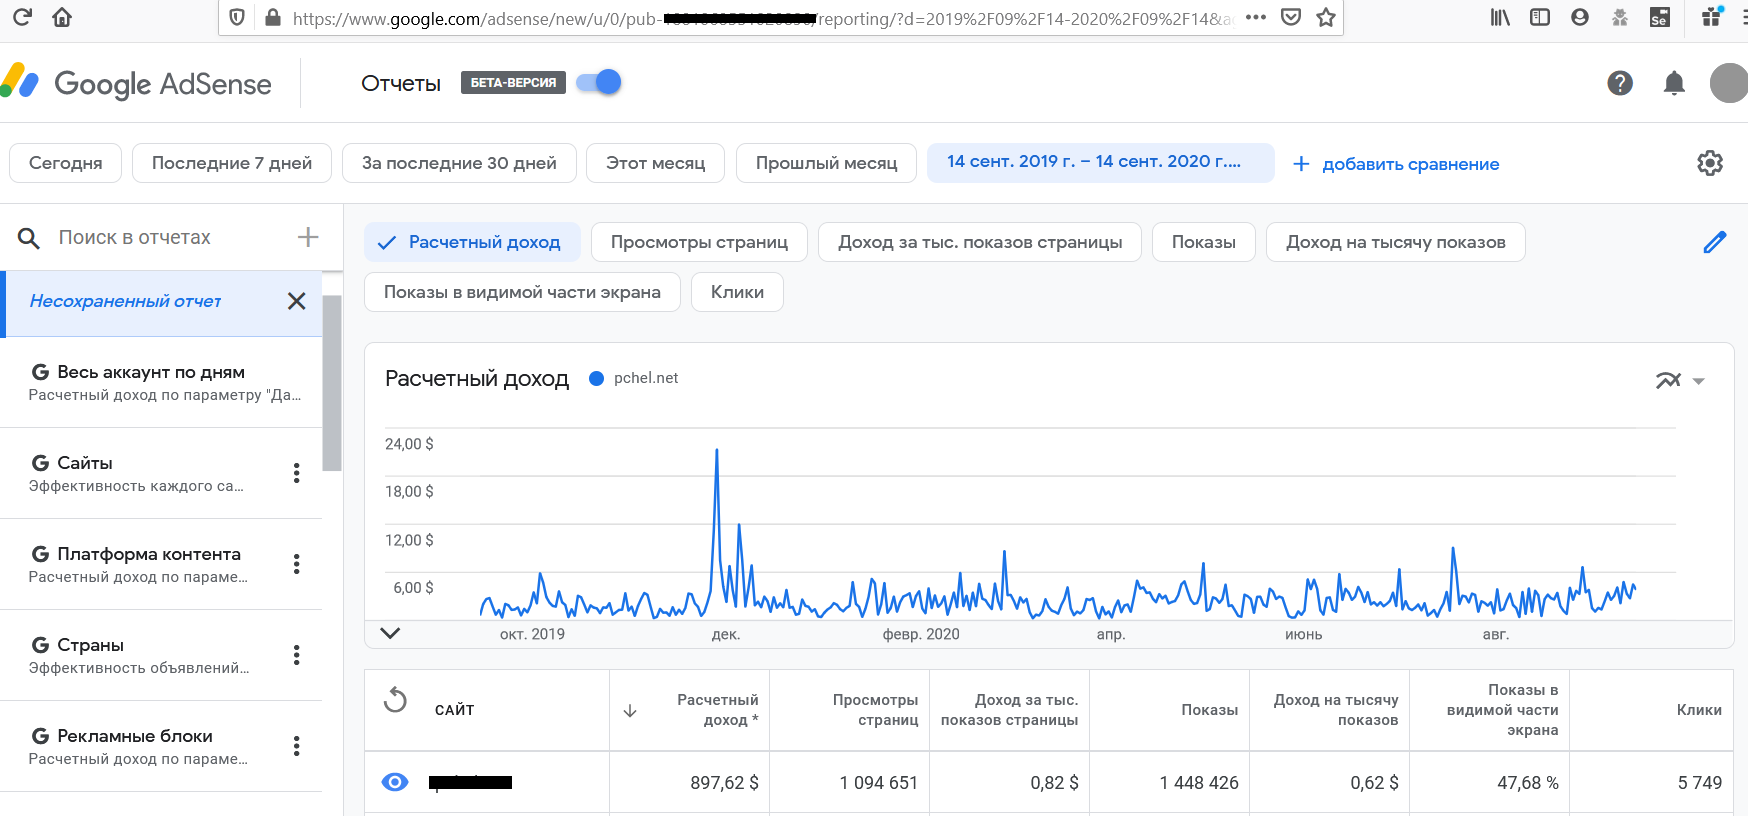
Task: Click the pencil edit metrics icon
Action: pos(1714,242)
